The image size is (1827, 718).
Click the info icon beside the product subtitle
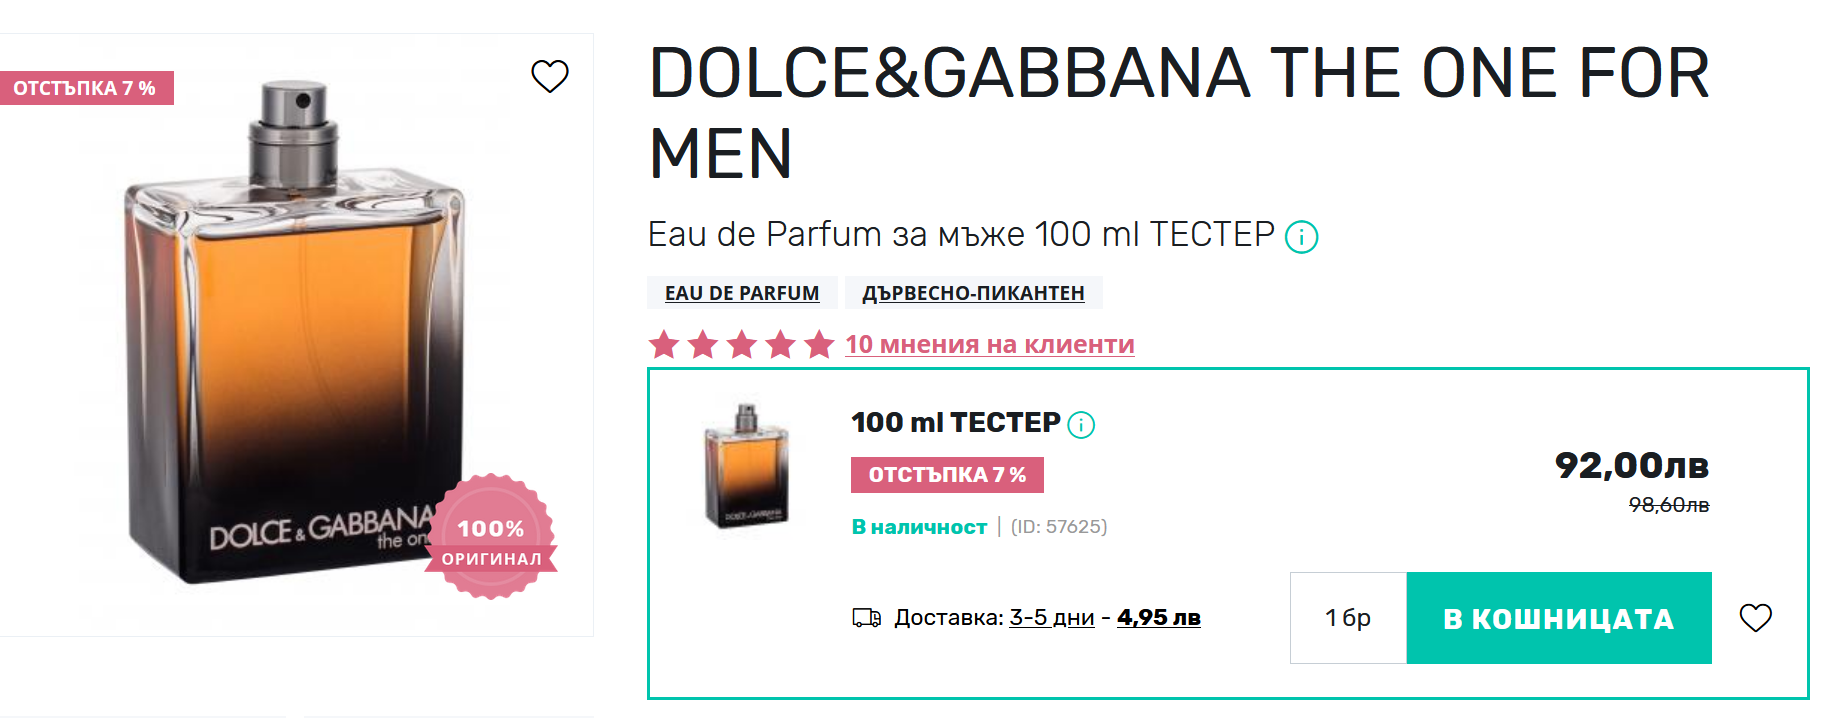[1301, 237]
